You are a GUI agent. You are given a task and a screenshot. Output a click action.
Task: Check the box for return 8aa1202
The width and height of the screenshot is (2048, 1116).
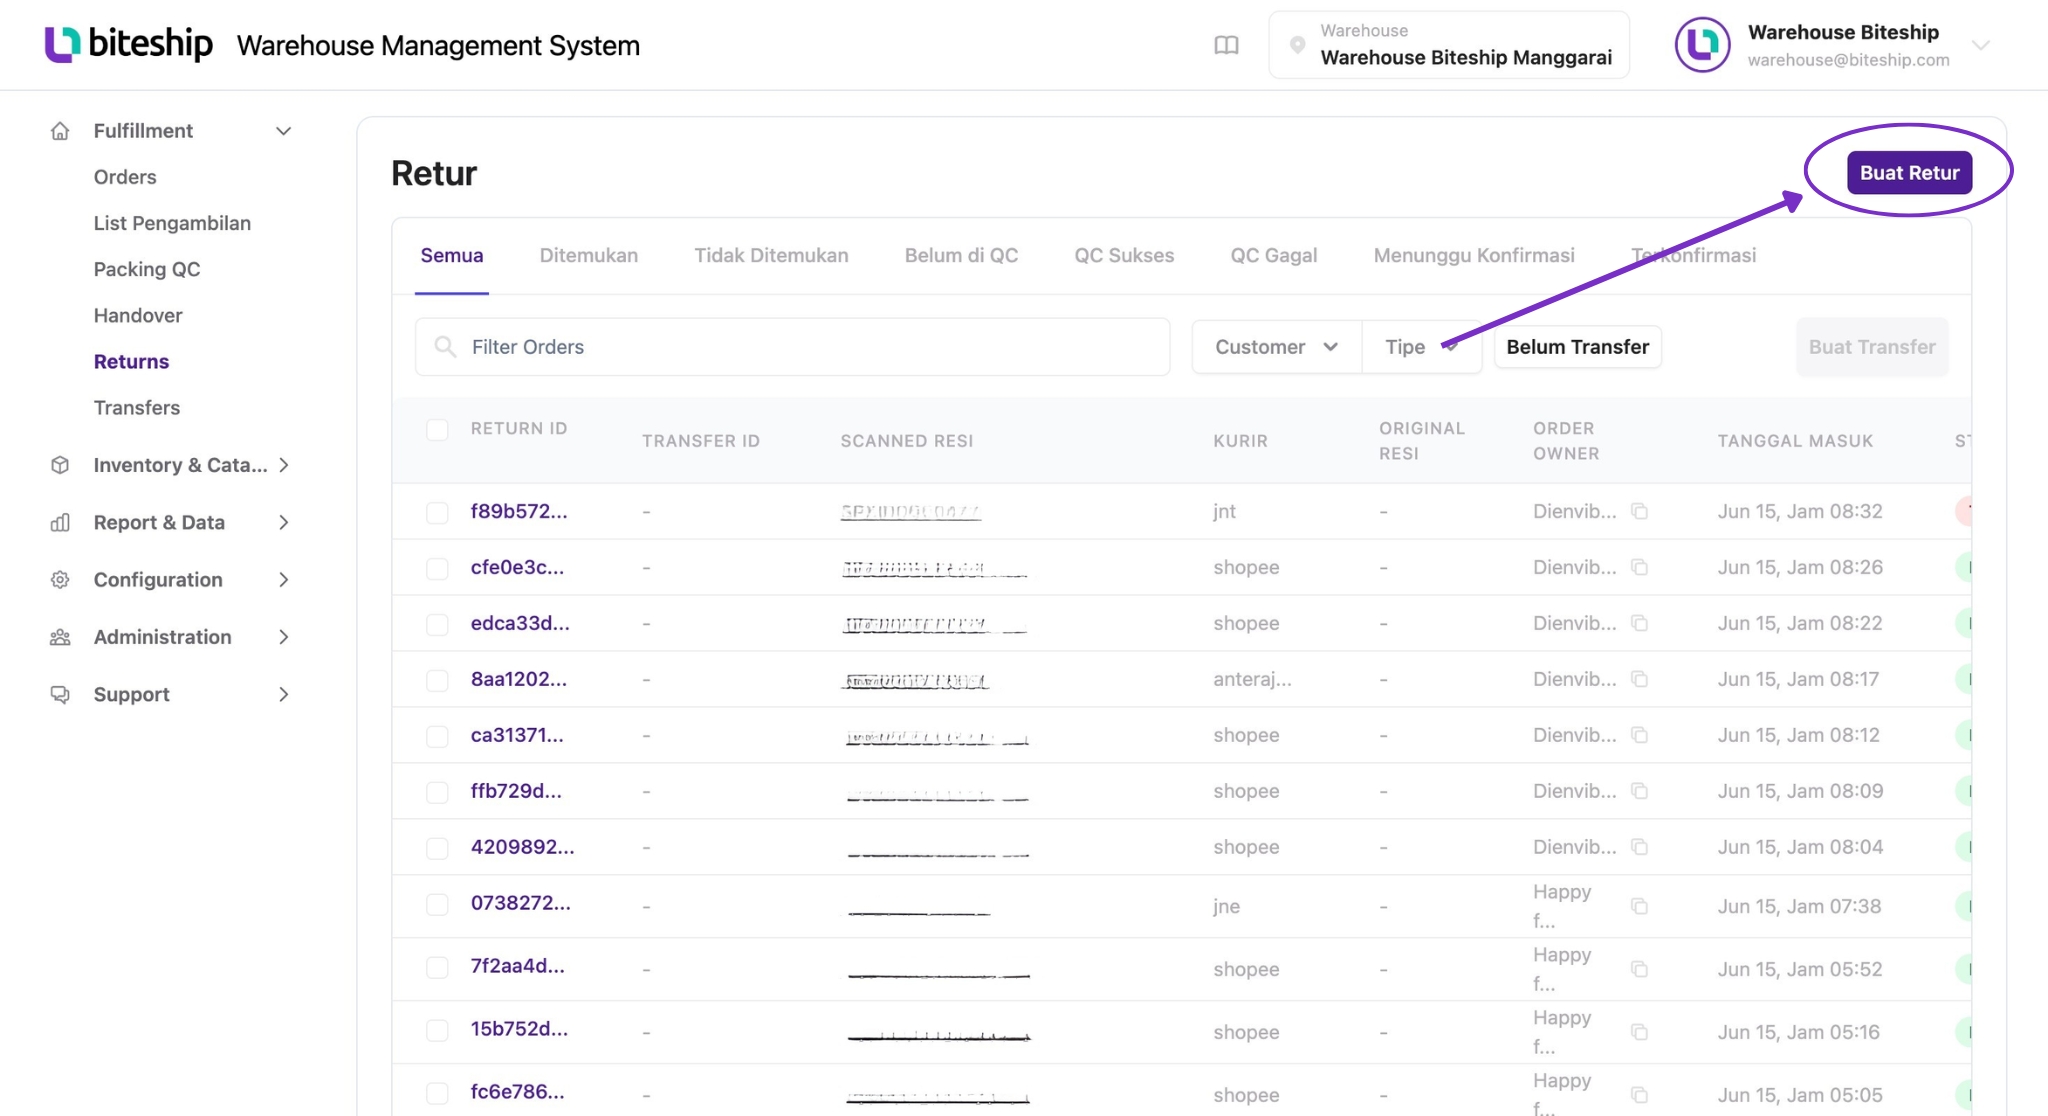(x=437, y=681)
